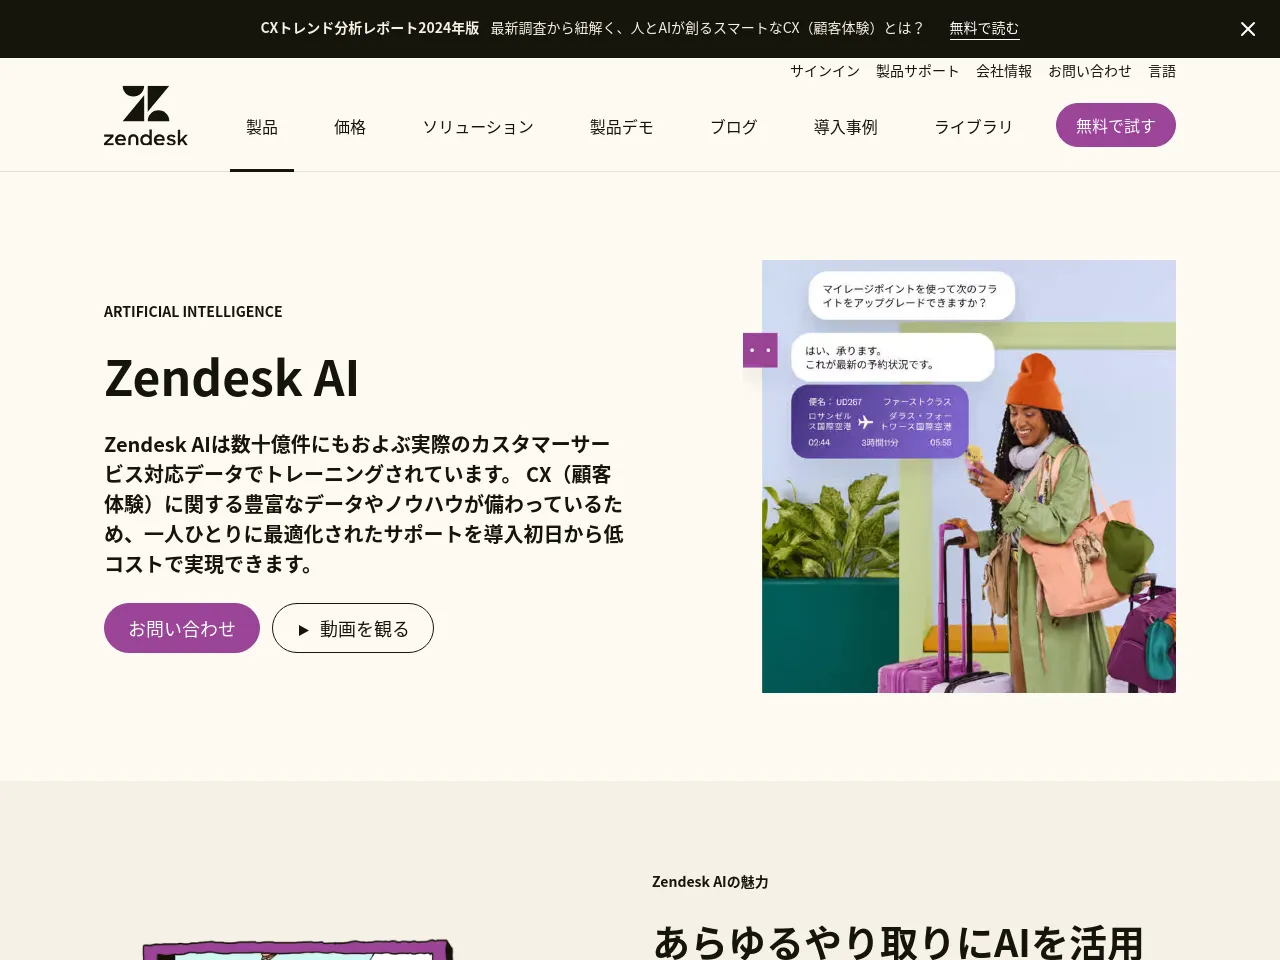
Task: Click the airplane icon in flight card
Action: pos(866,422)
